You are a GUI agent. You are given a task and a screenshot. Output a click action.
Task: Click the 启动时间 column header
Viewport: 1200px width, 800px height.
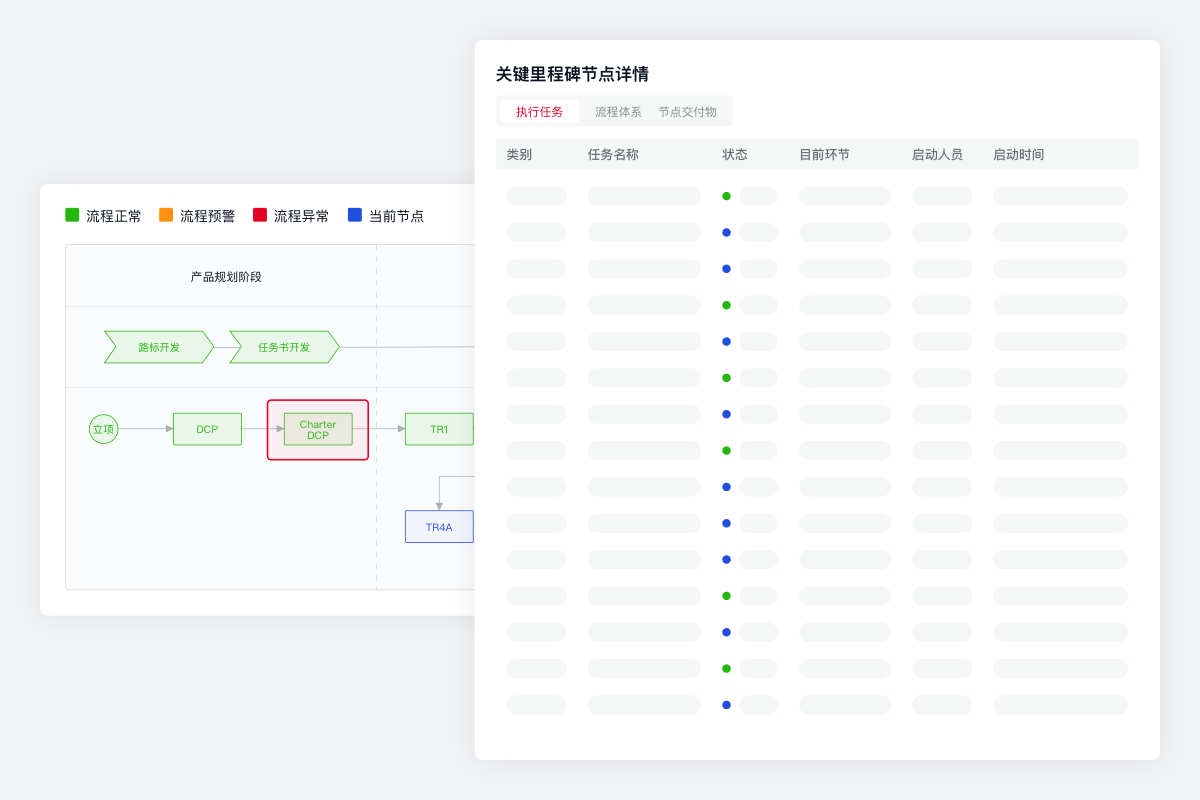tap(1018, 155)
